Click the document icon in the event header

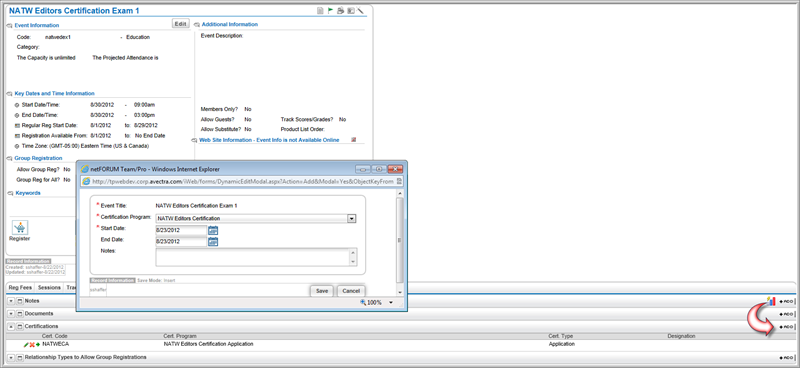pyautogui.click(x=320, y=11)
